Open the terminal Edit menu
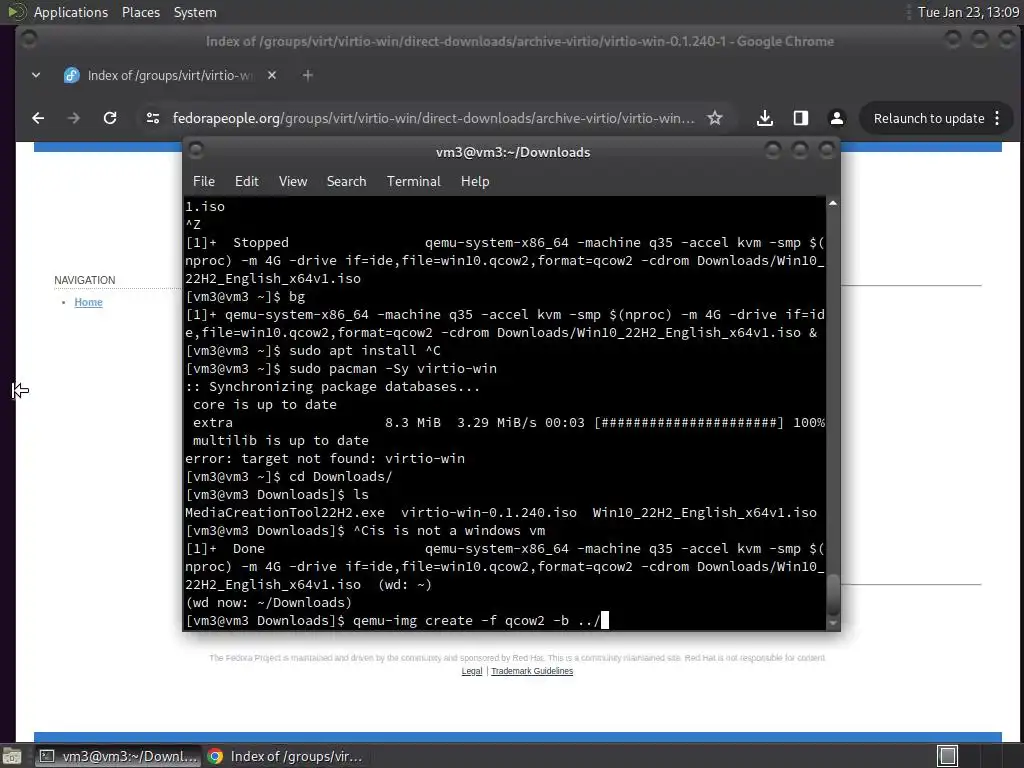The height and width of the screenshot is (768, 1024). point(246,182)
